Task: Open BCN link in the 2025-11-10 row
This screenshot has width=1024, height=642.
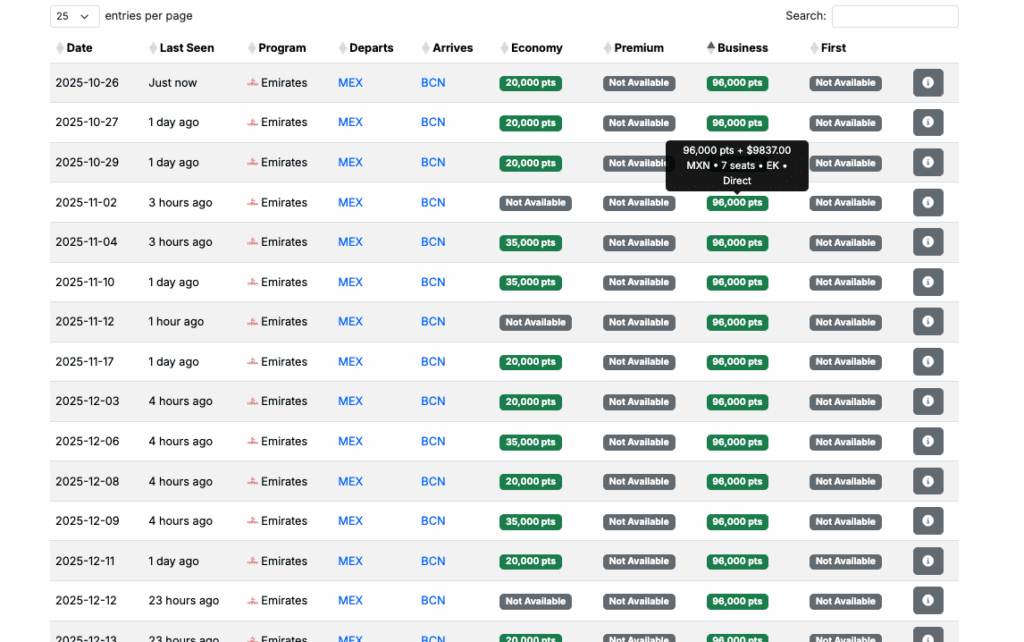Action: click(x=433, y=282)
